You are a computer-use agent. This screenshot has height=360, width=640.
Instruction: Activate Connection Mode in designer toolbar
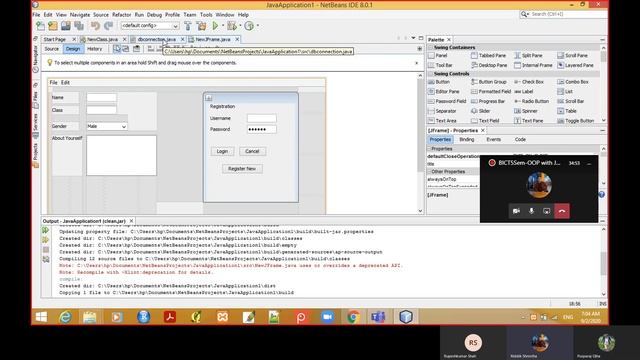(126, 49)
